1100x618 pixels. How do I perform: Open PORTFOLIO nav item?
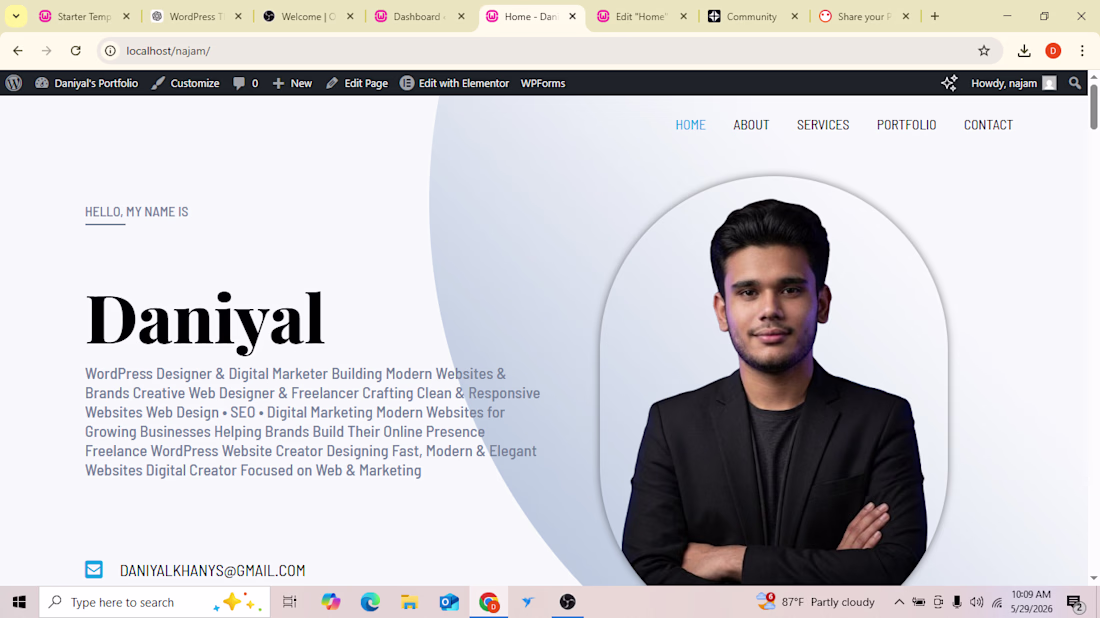coord(906,125)
